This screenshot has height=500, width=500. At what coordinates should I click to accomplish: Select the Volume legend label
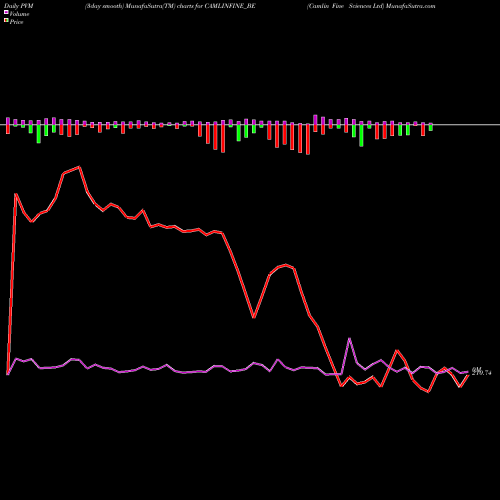(19, 14)
